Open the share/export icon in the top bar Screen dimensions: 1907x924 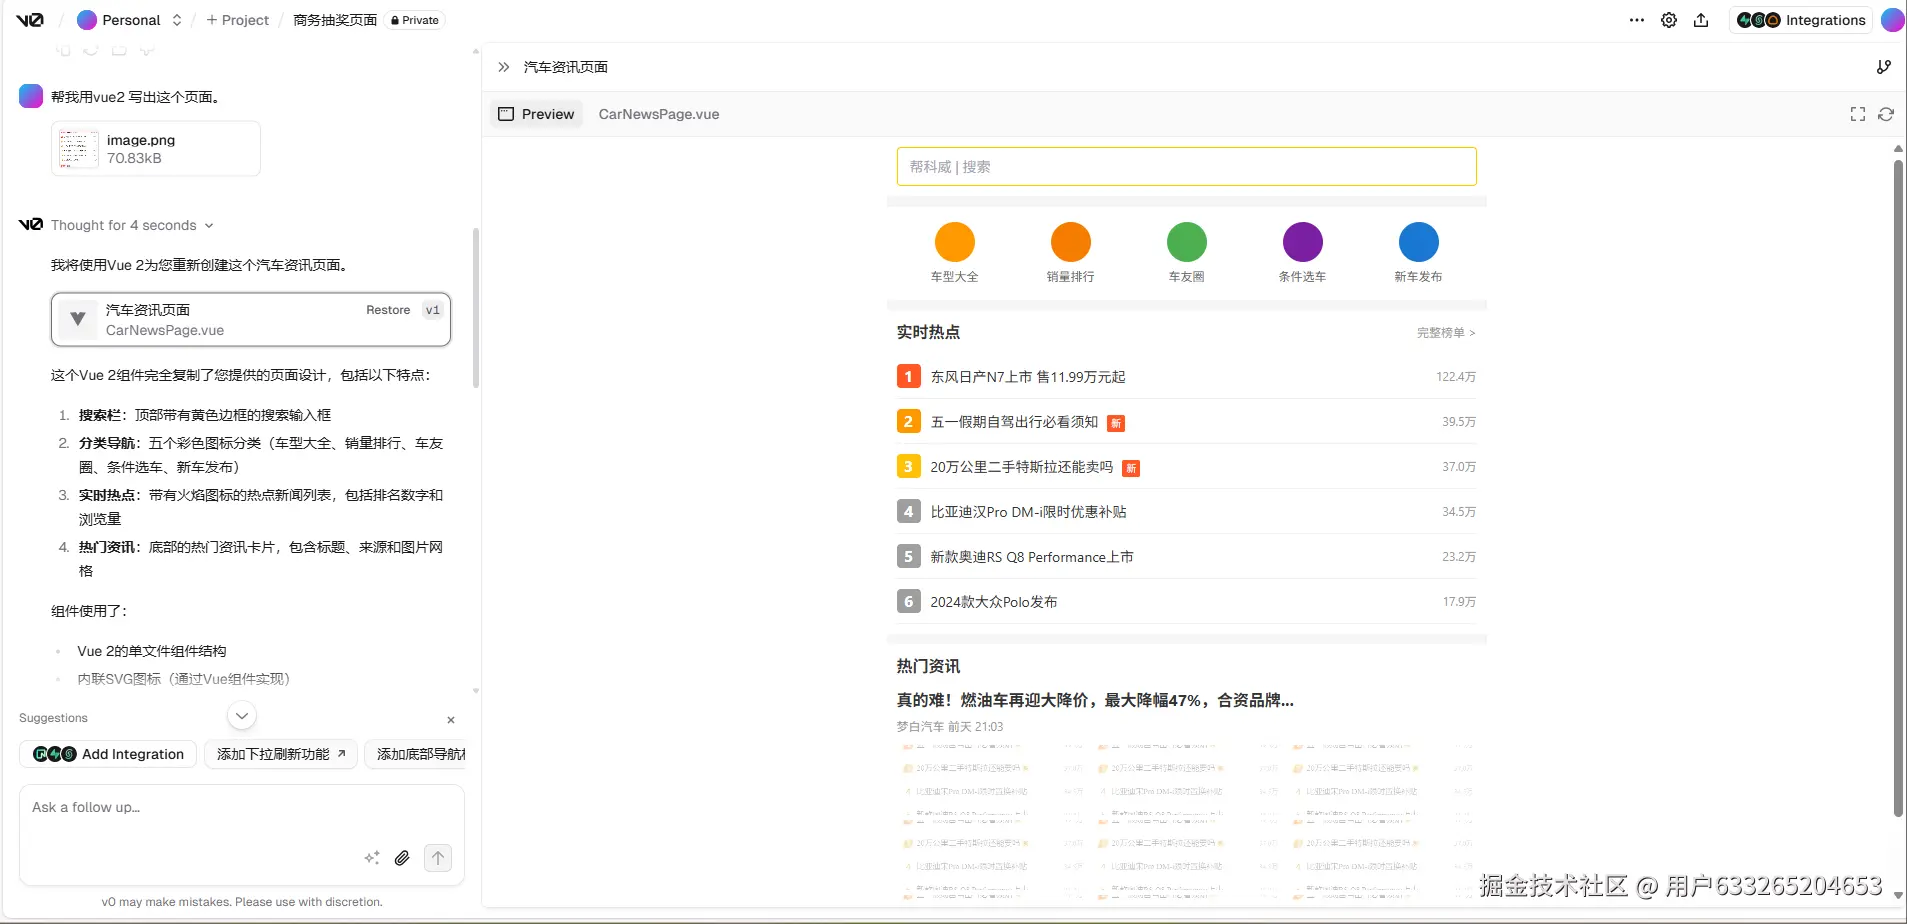(1701, 20)
